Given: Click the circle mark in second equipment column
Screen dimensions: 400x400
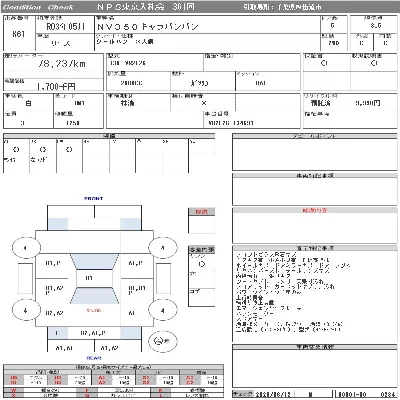Looking at the screenshot, I should [43, 150].
